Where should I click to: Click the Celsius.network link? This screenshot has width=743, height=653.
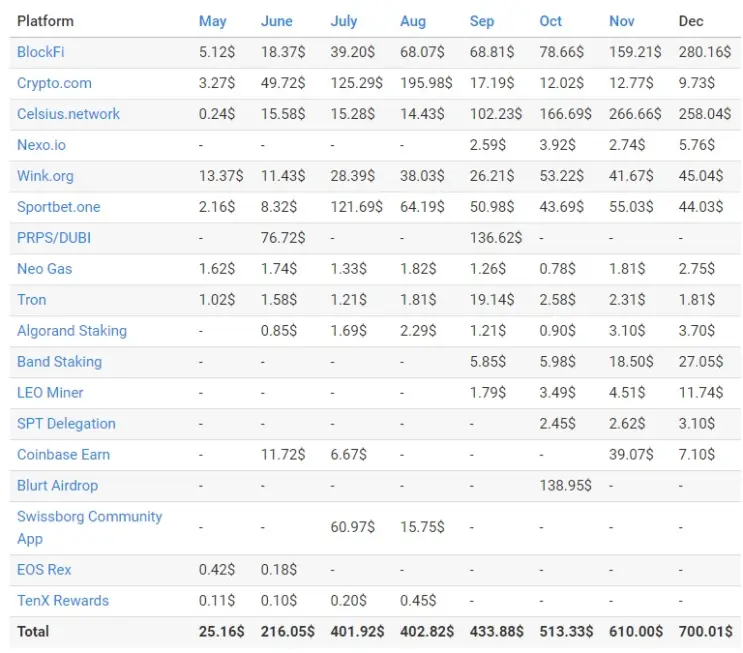pyautogui.click(x=68, y=114)
